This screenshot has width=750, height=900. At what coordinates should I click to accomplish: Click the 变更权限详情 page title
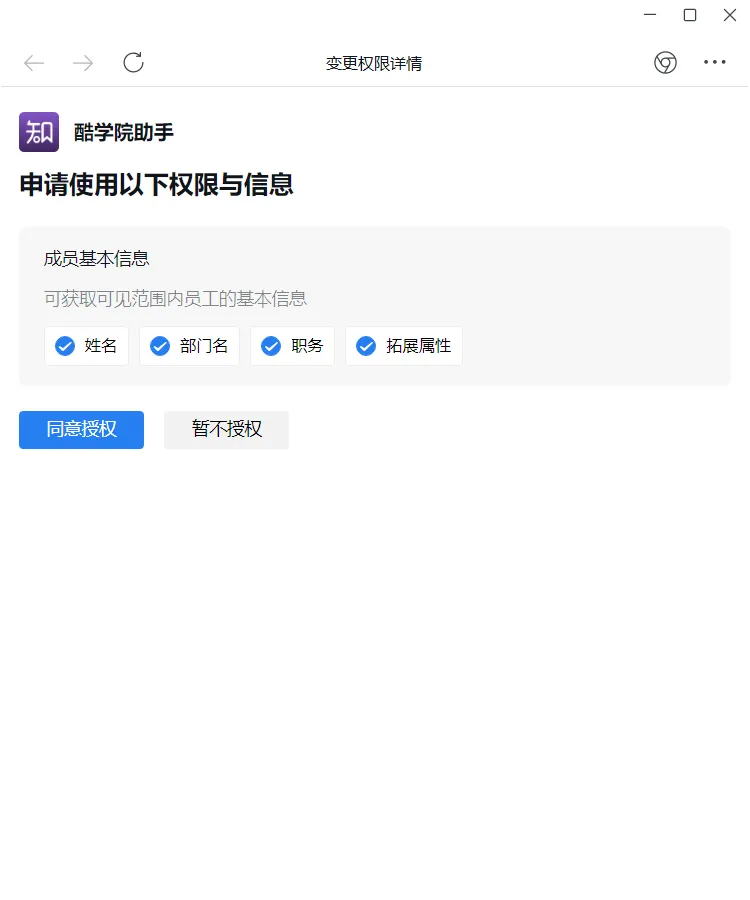[374, 63]
